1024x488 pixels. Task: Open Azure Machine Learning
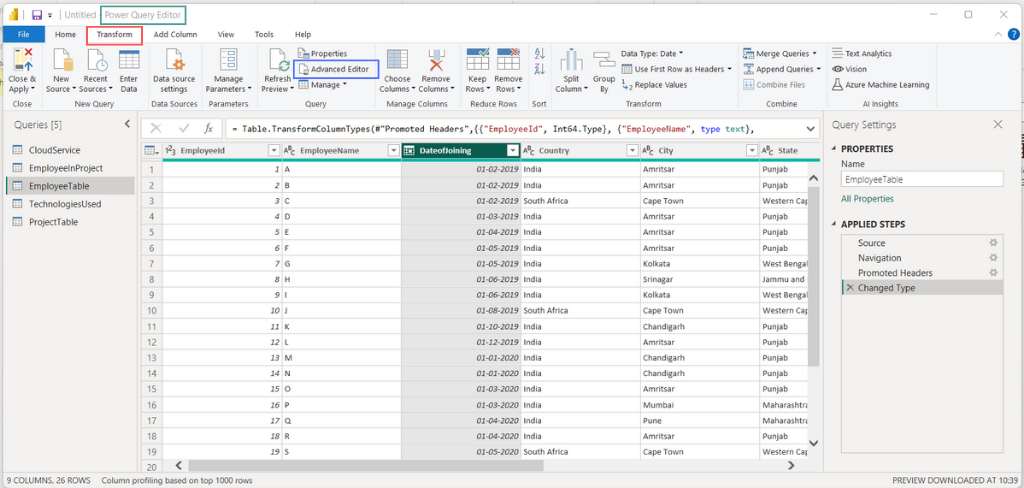[880, 85]
